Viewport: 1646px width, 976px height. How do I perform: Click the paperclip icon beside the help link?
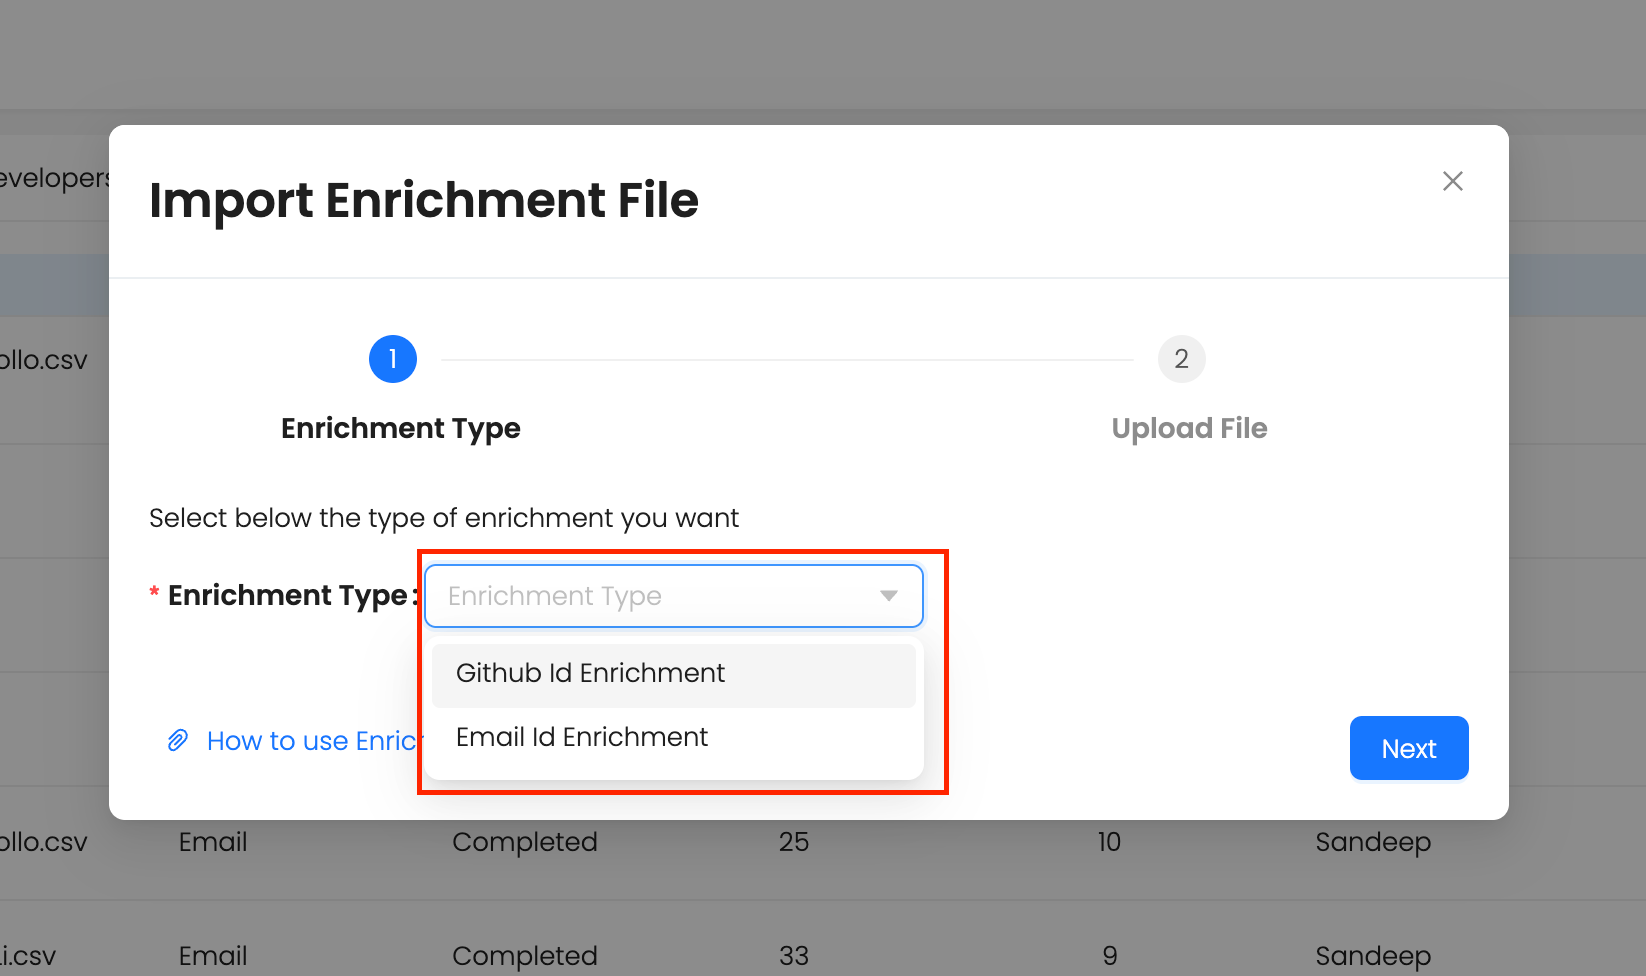click(178, 740)
